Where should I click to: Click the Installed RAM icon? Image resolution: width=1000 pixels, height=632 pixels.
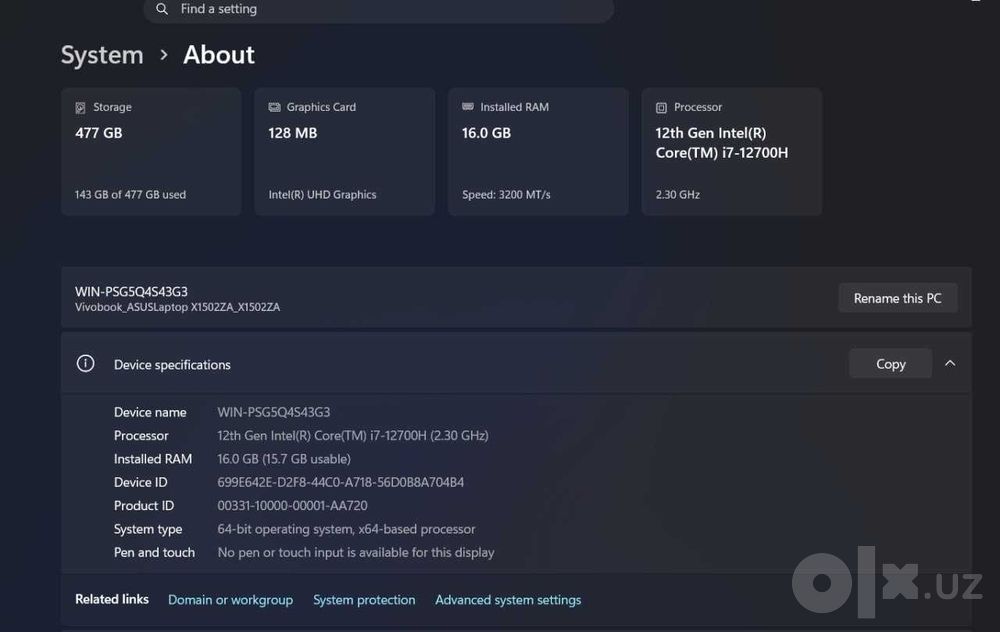click(x=468, y=107)
